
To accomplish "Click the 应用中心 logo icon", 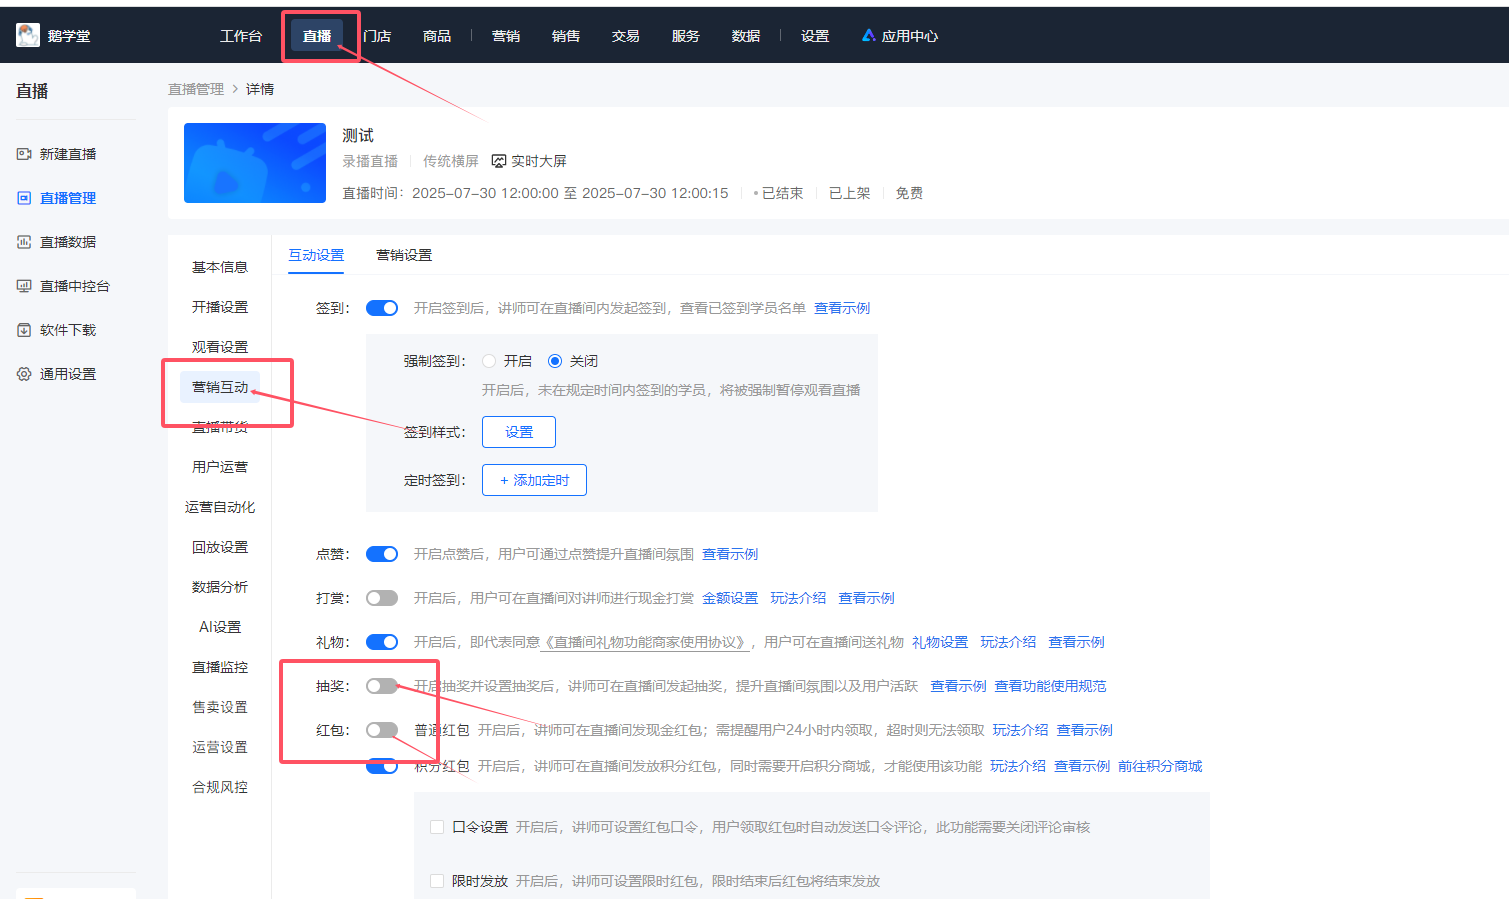I will click(868, 36).
